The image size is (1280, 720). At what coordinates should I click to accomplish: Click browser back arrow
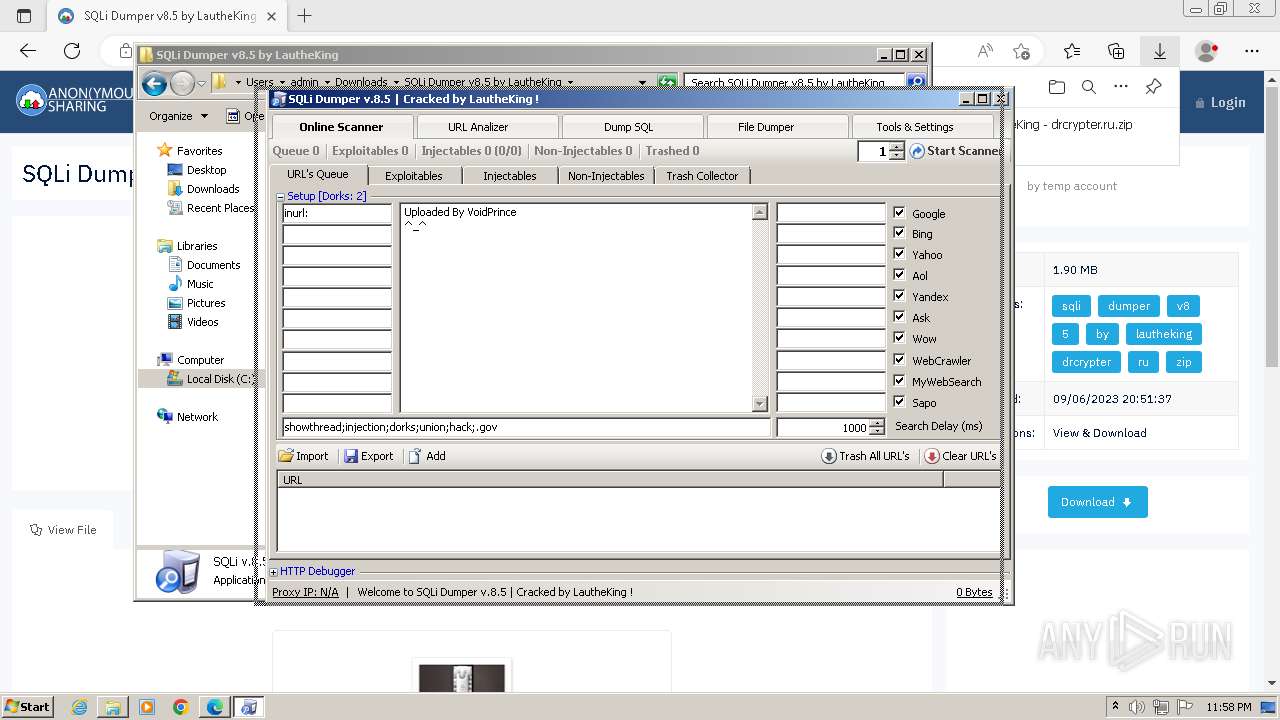(28, 51)
